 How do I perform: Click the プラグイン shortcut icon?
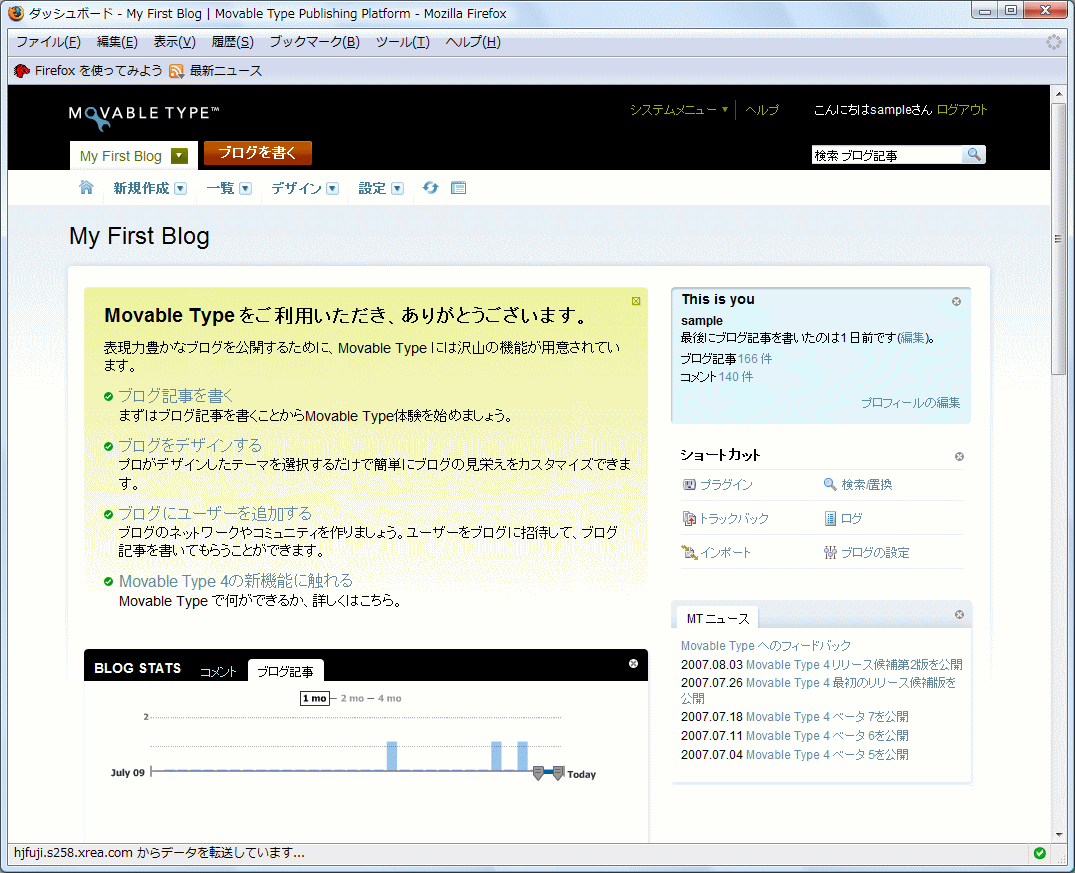pos(689,485)
